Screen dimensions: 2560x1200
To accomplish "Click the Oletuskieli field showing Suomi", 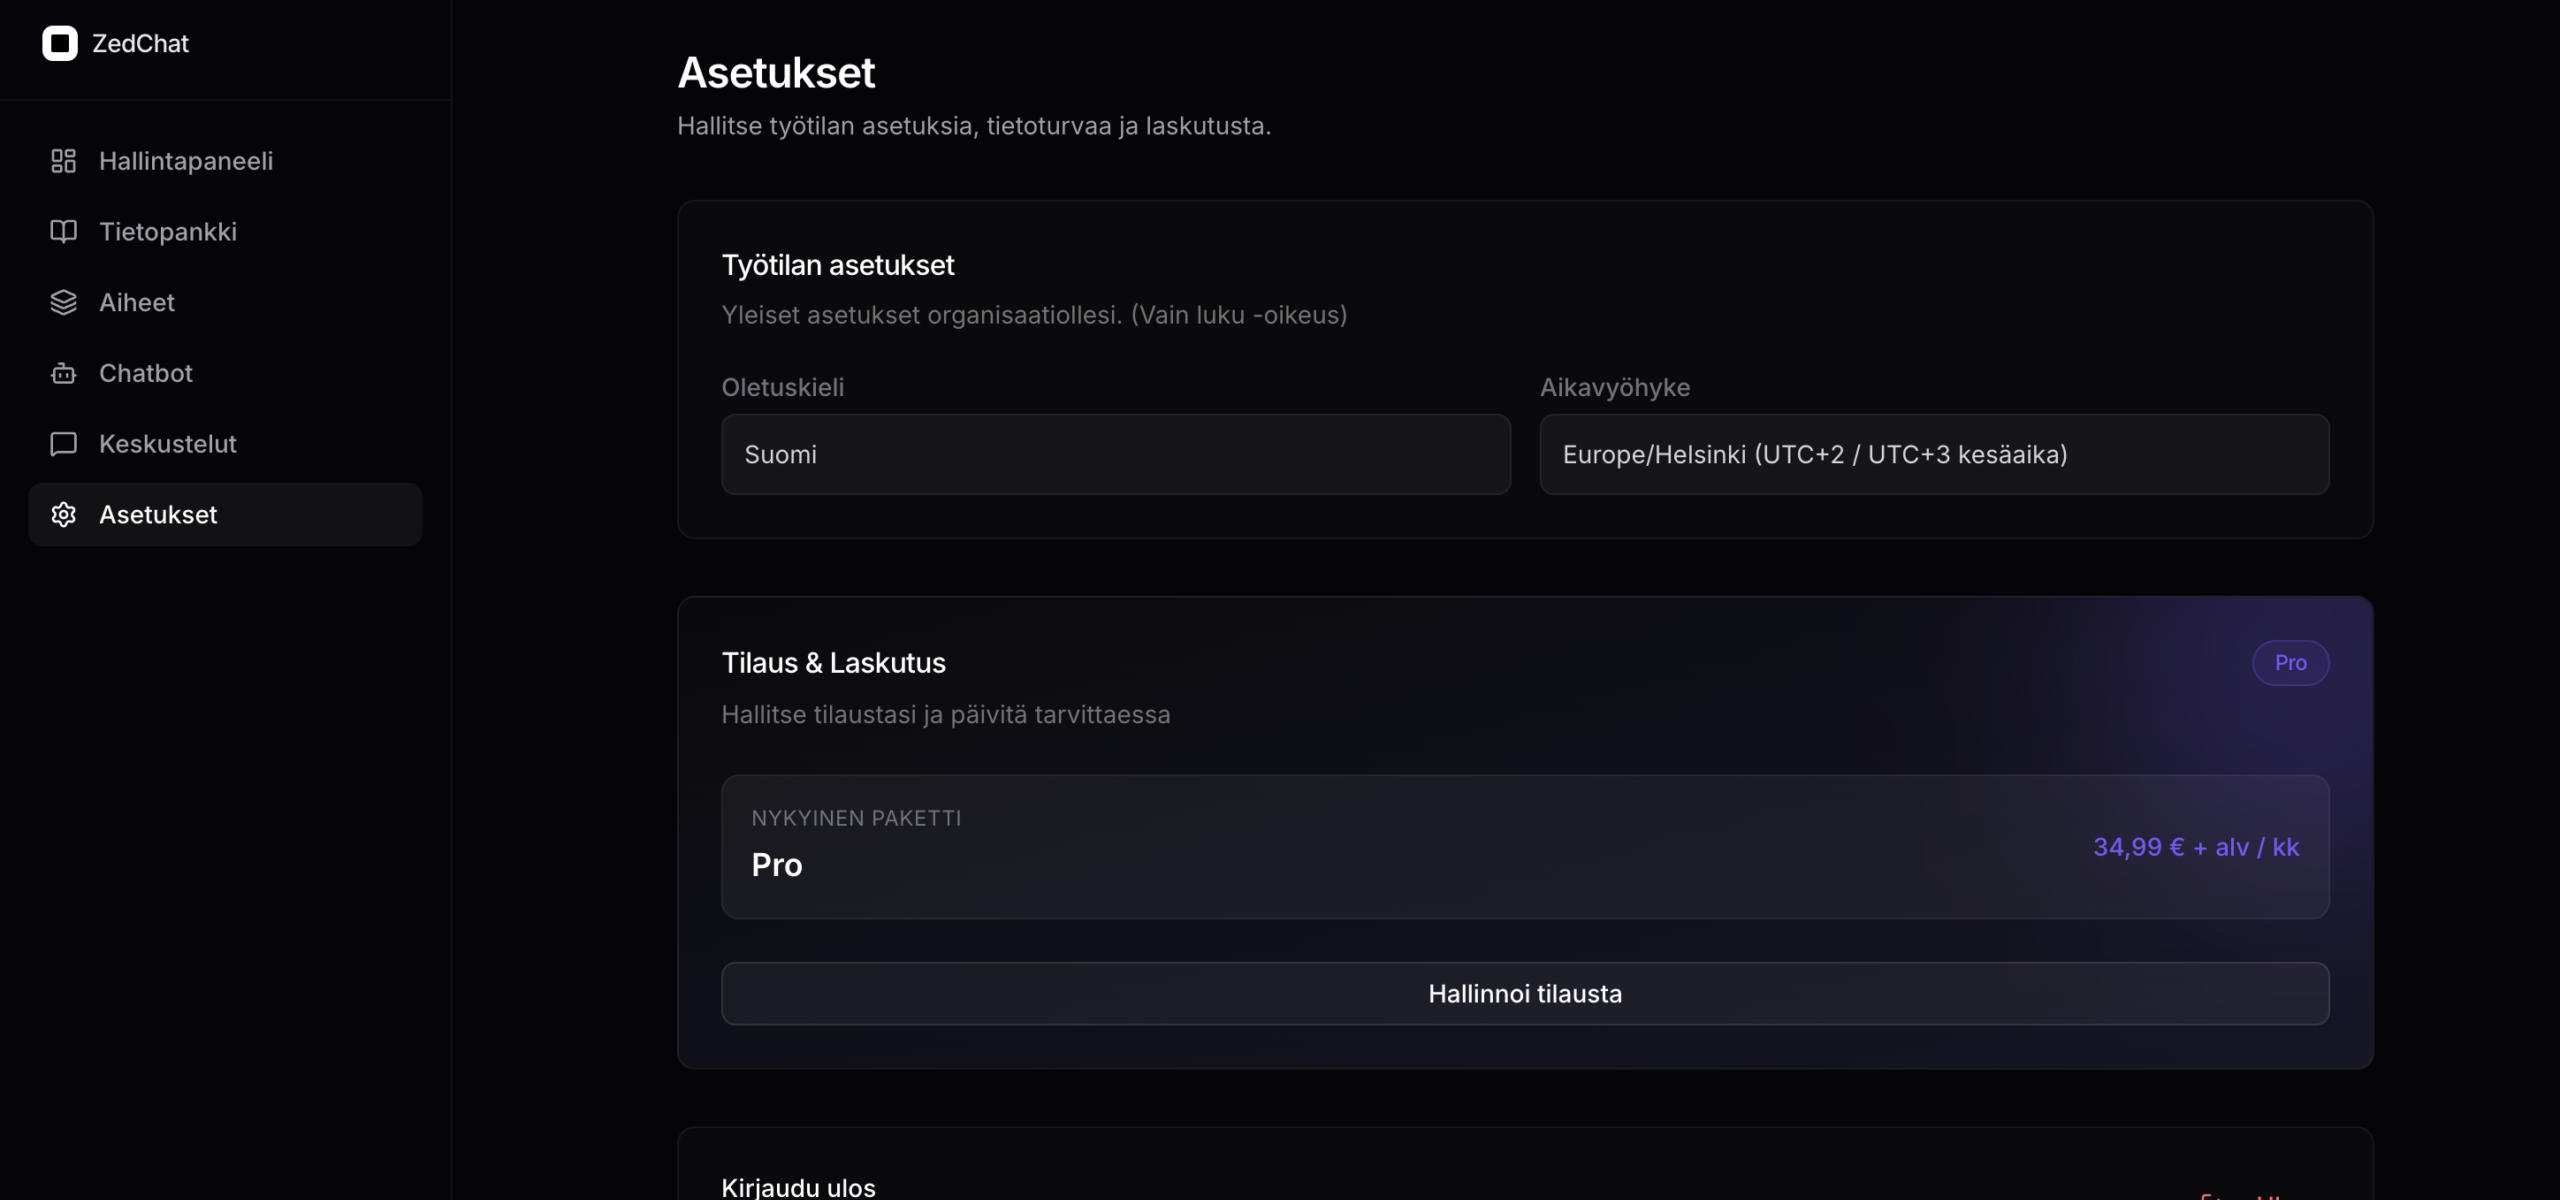I will coord(1115,455).
